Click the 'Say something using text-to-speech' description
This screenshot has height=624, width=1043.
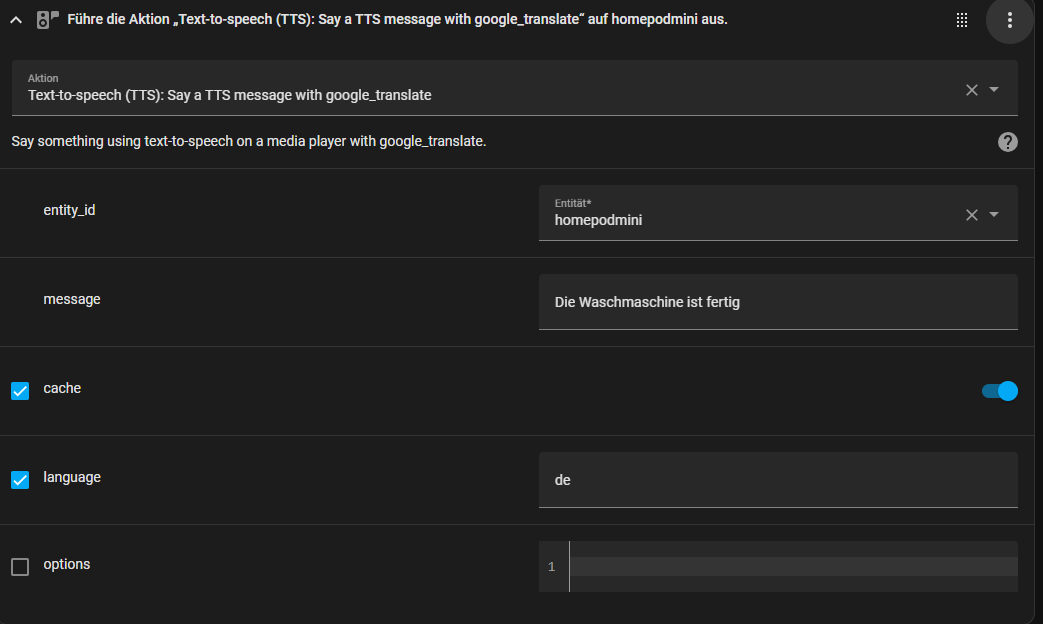249,142
